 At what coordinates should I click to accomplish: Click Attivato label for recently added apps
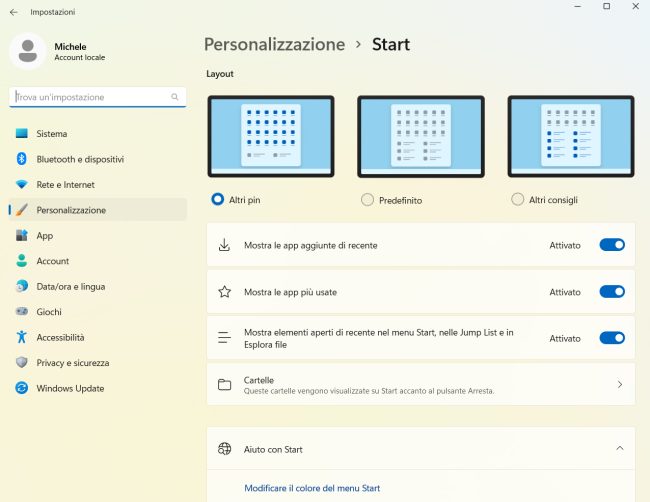click(565, 245)
